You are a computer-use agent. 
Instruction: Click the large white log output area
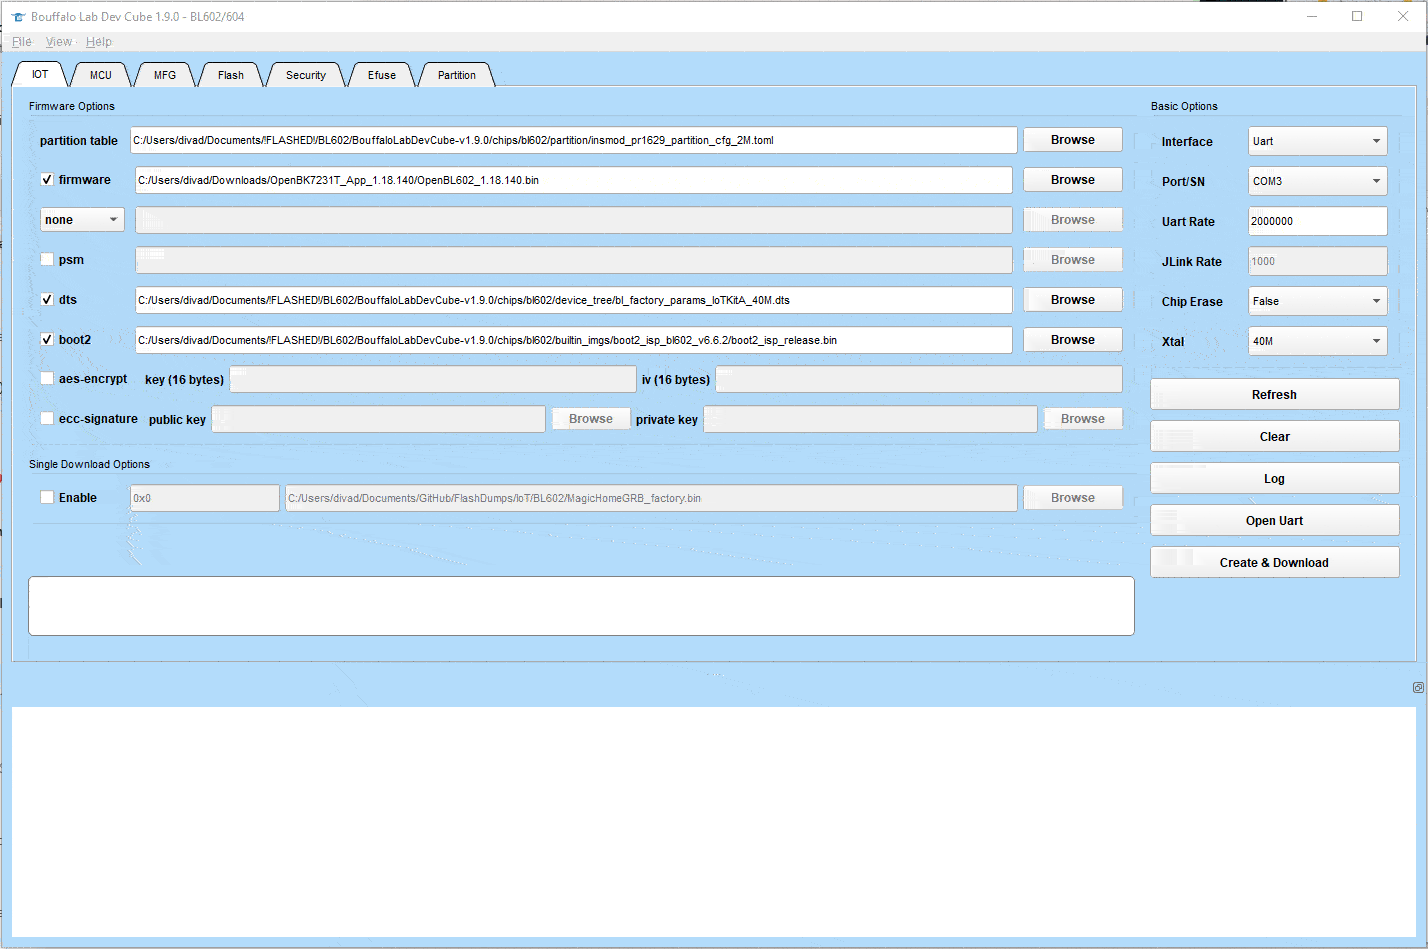714,822
